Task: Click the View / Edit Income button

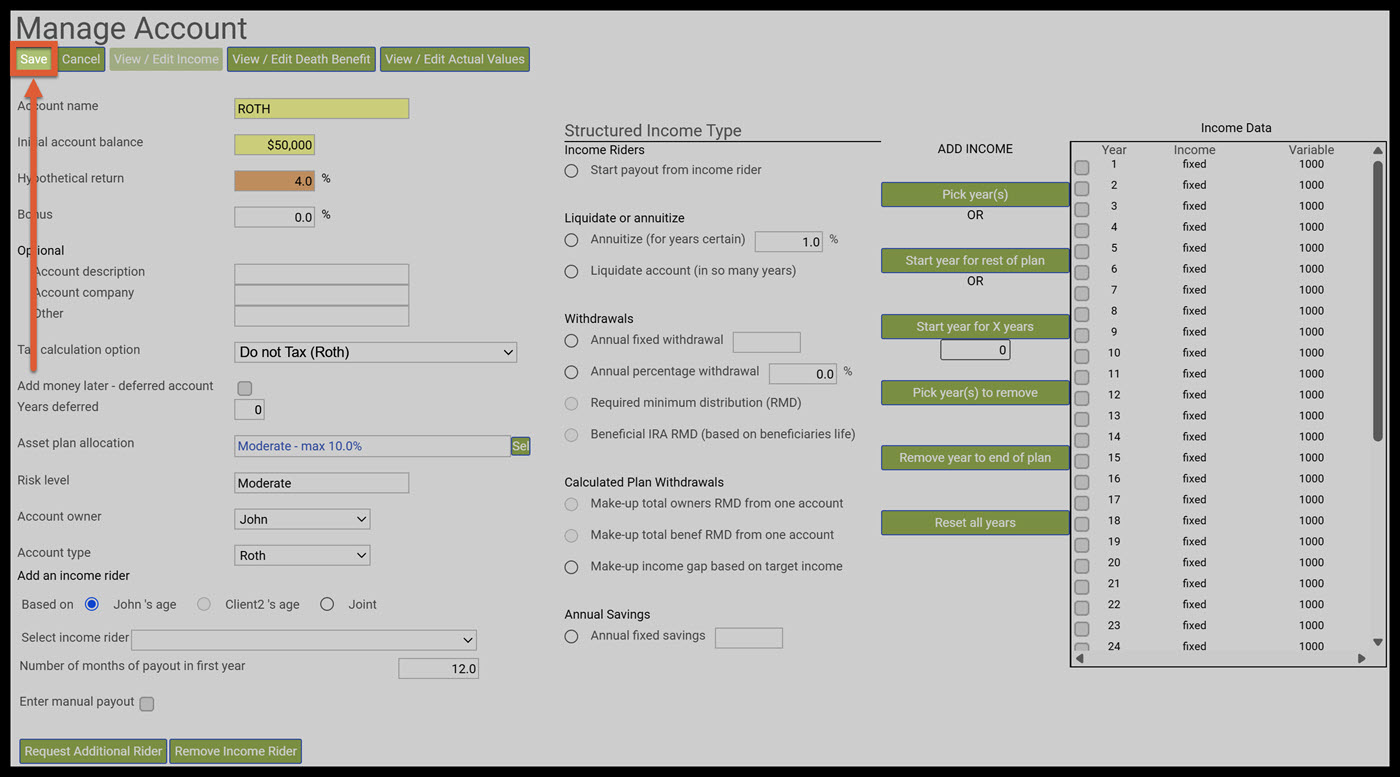Action: [166, 59]
